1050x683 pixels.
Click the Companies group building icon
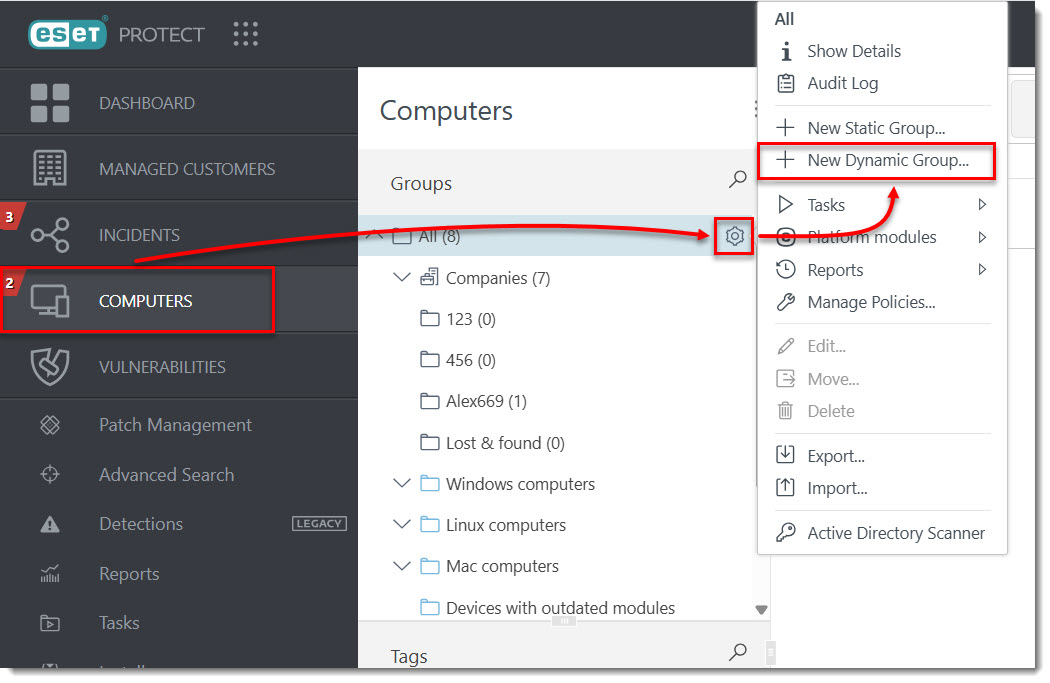[x=429, y=277]
